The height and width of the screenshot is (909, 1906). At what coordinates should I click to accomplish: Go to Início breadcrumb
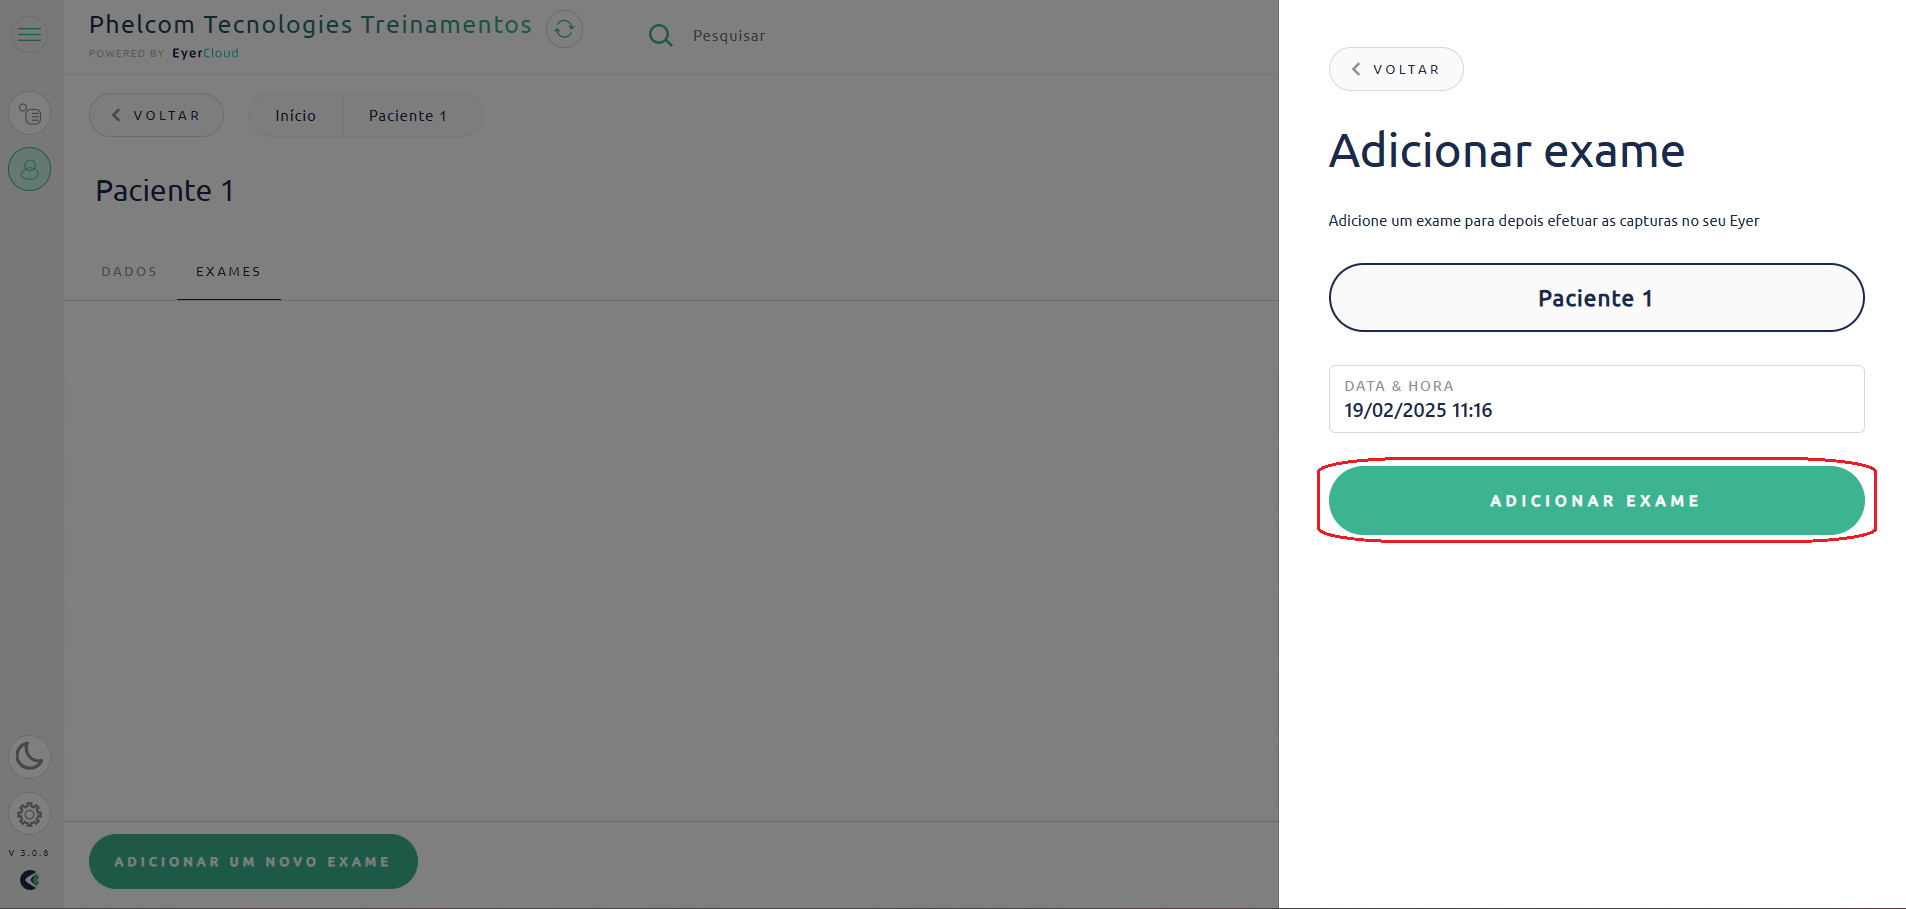(x=296, y=116)
